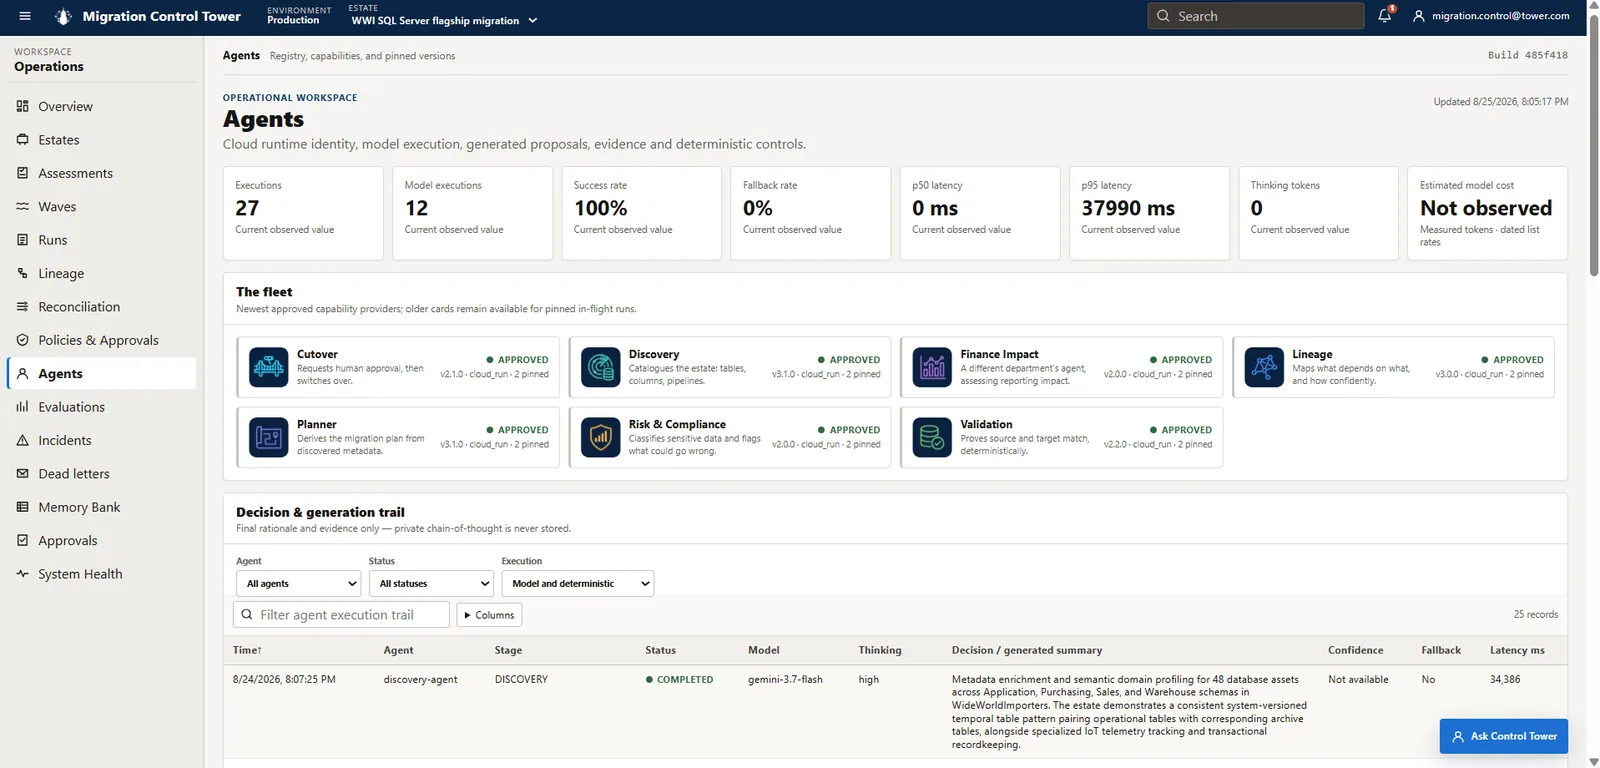
Task: Click the Success rate 100% value
Action: click(600, 208)
